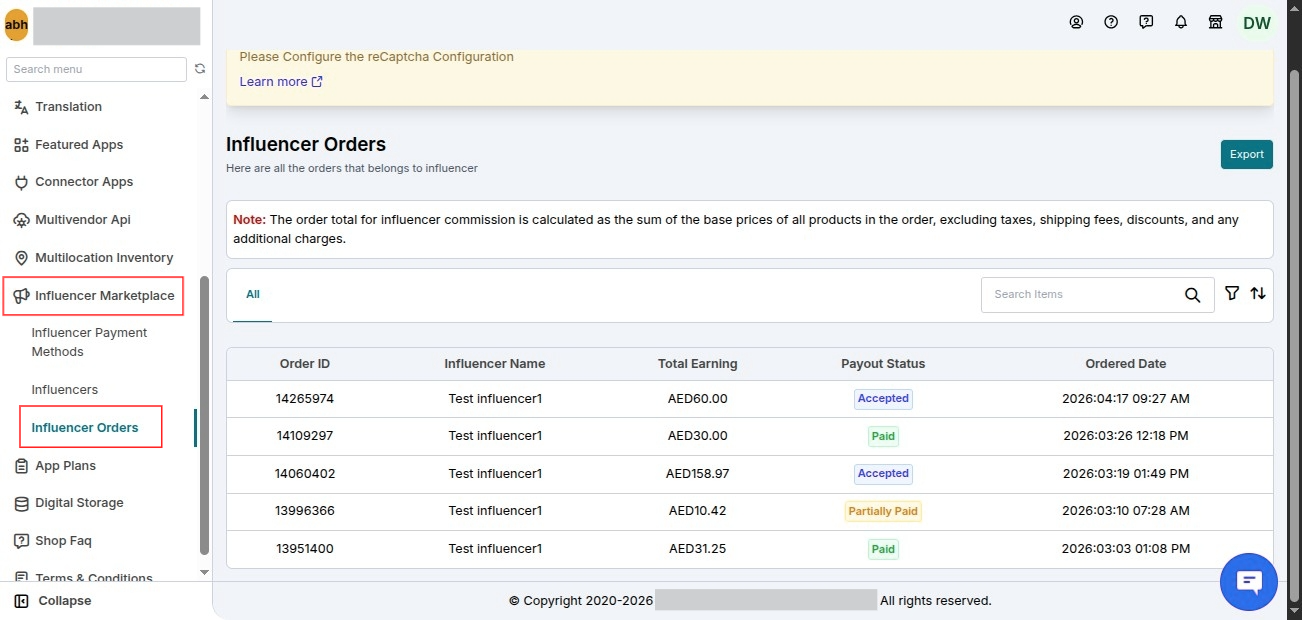Viewport: 1302px width, 620px height.
Task: Click the date 2026:03:03 01:08 PM
Action: pyautogui.click(x=1126, y=549)
